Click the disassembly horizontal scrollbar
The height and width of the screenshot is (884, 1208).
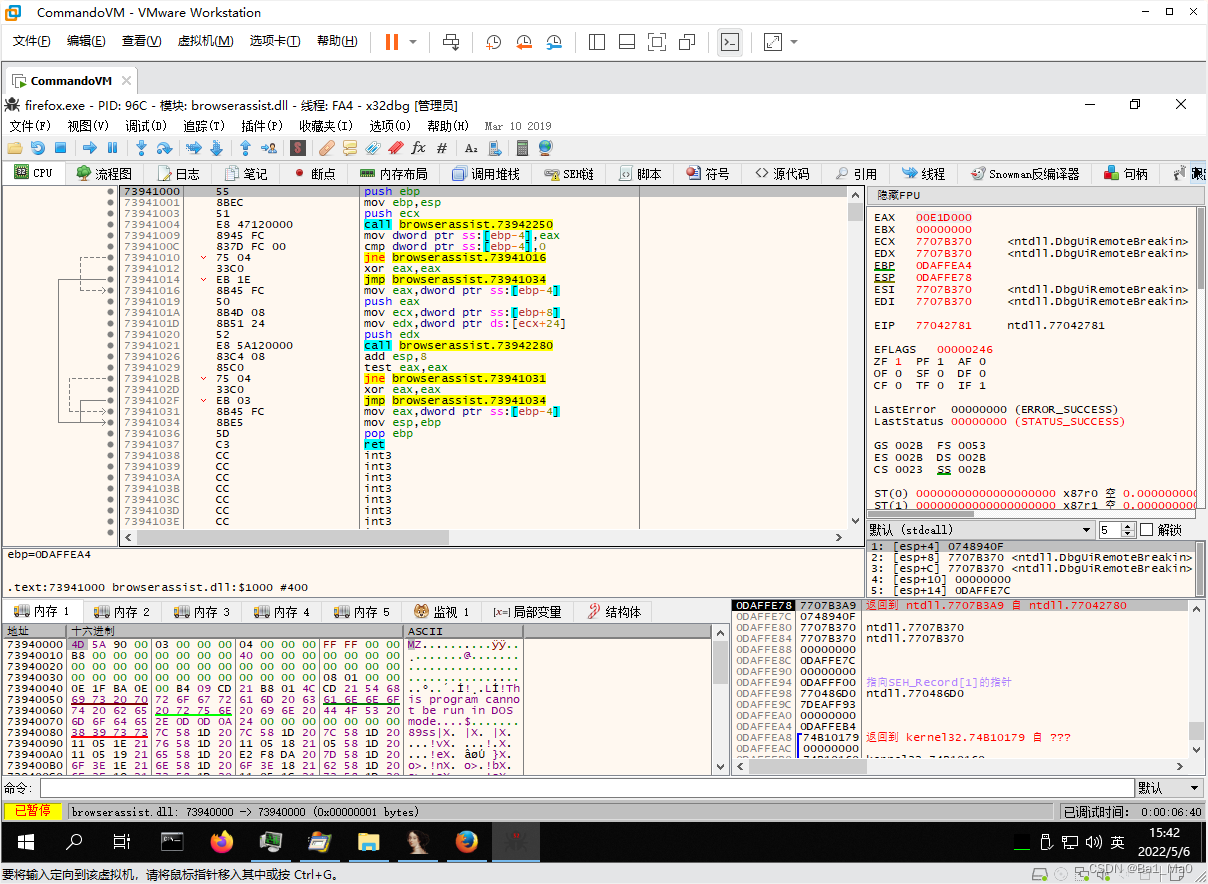coord(484,537)
